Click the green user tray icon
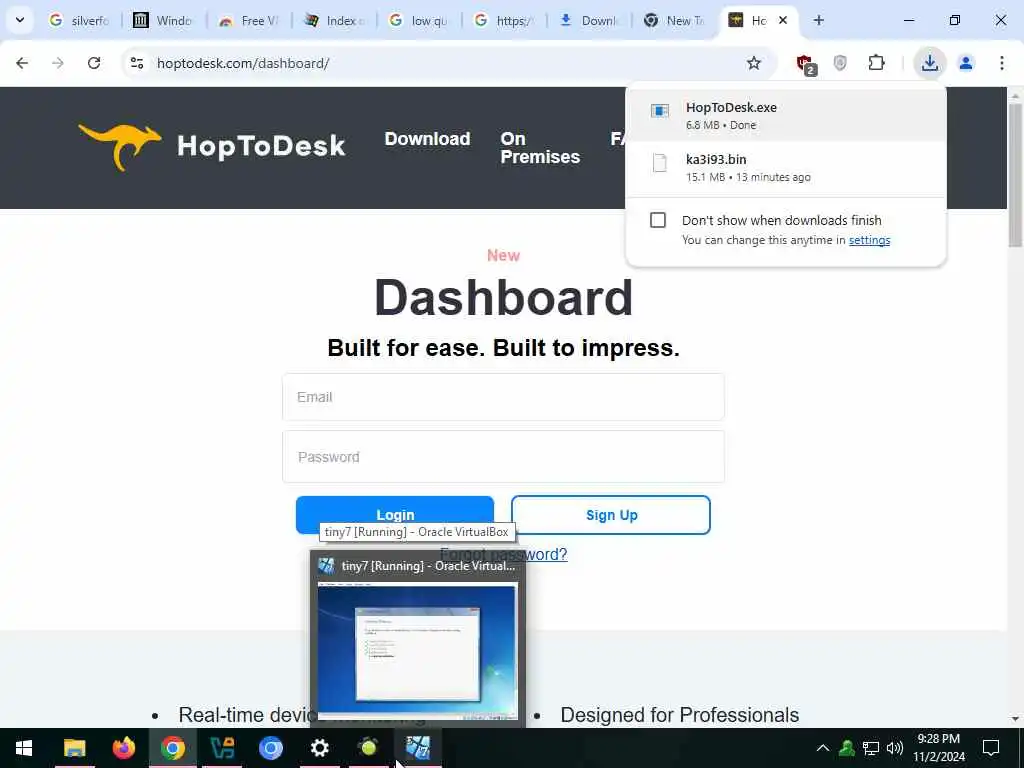Viewport: 1024px width, 768px height. [x=847, y=748]
